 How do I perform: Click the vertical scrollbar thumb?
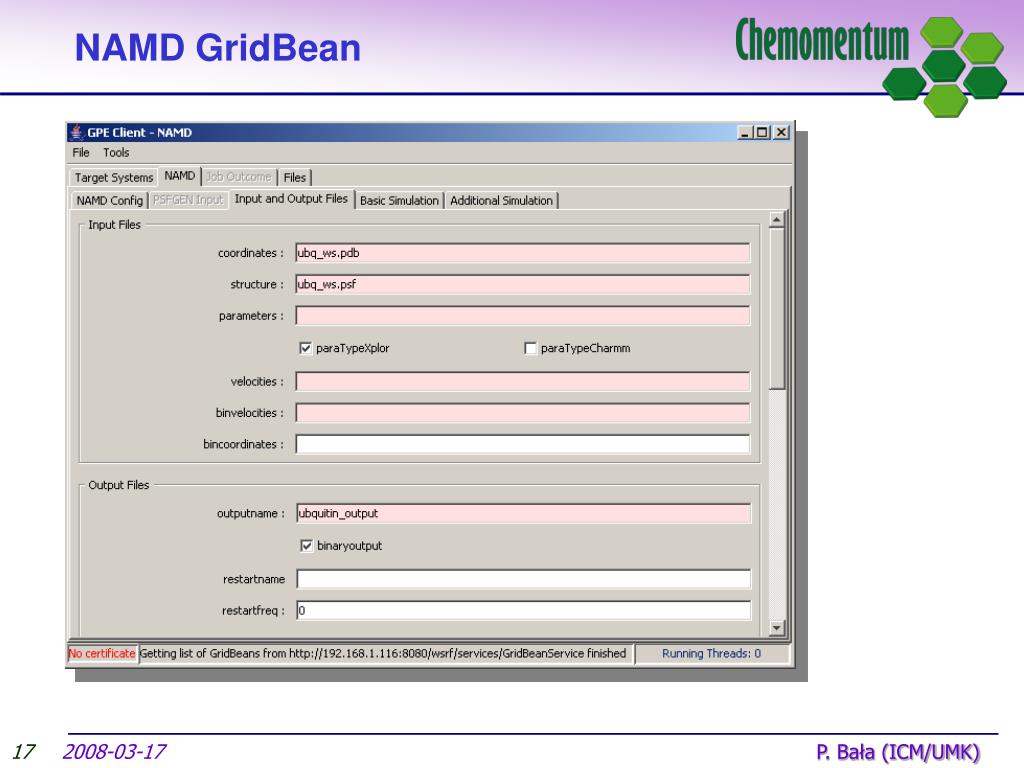pos(776,308)
